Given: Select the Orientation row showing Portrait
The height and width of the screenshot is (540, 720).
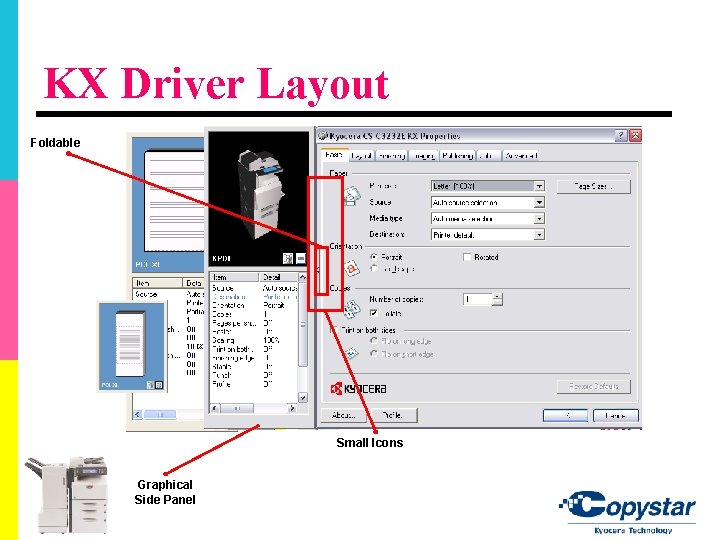Looking at the screenshot, I should (254, 305).
